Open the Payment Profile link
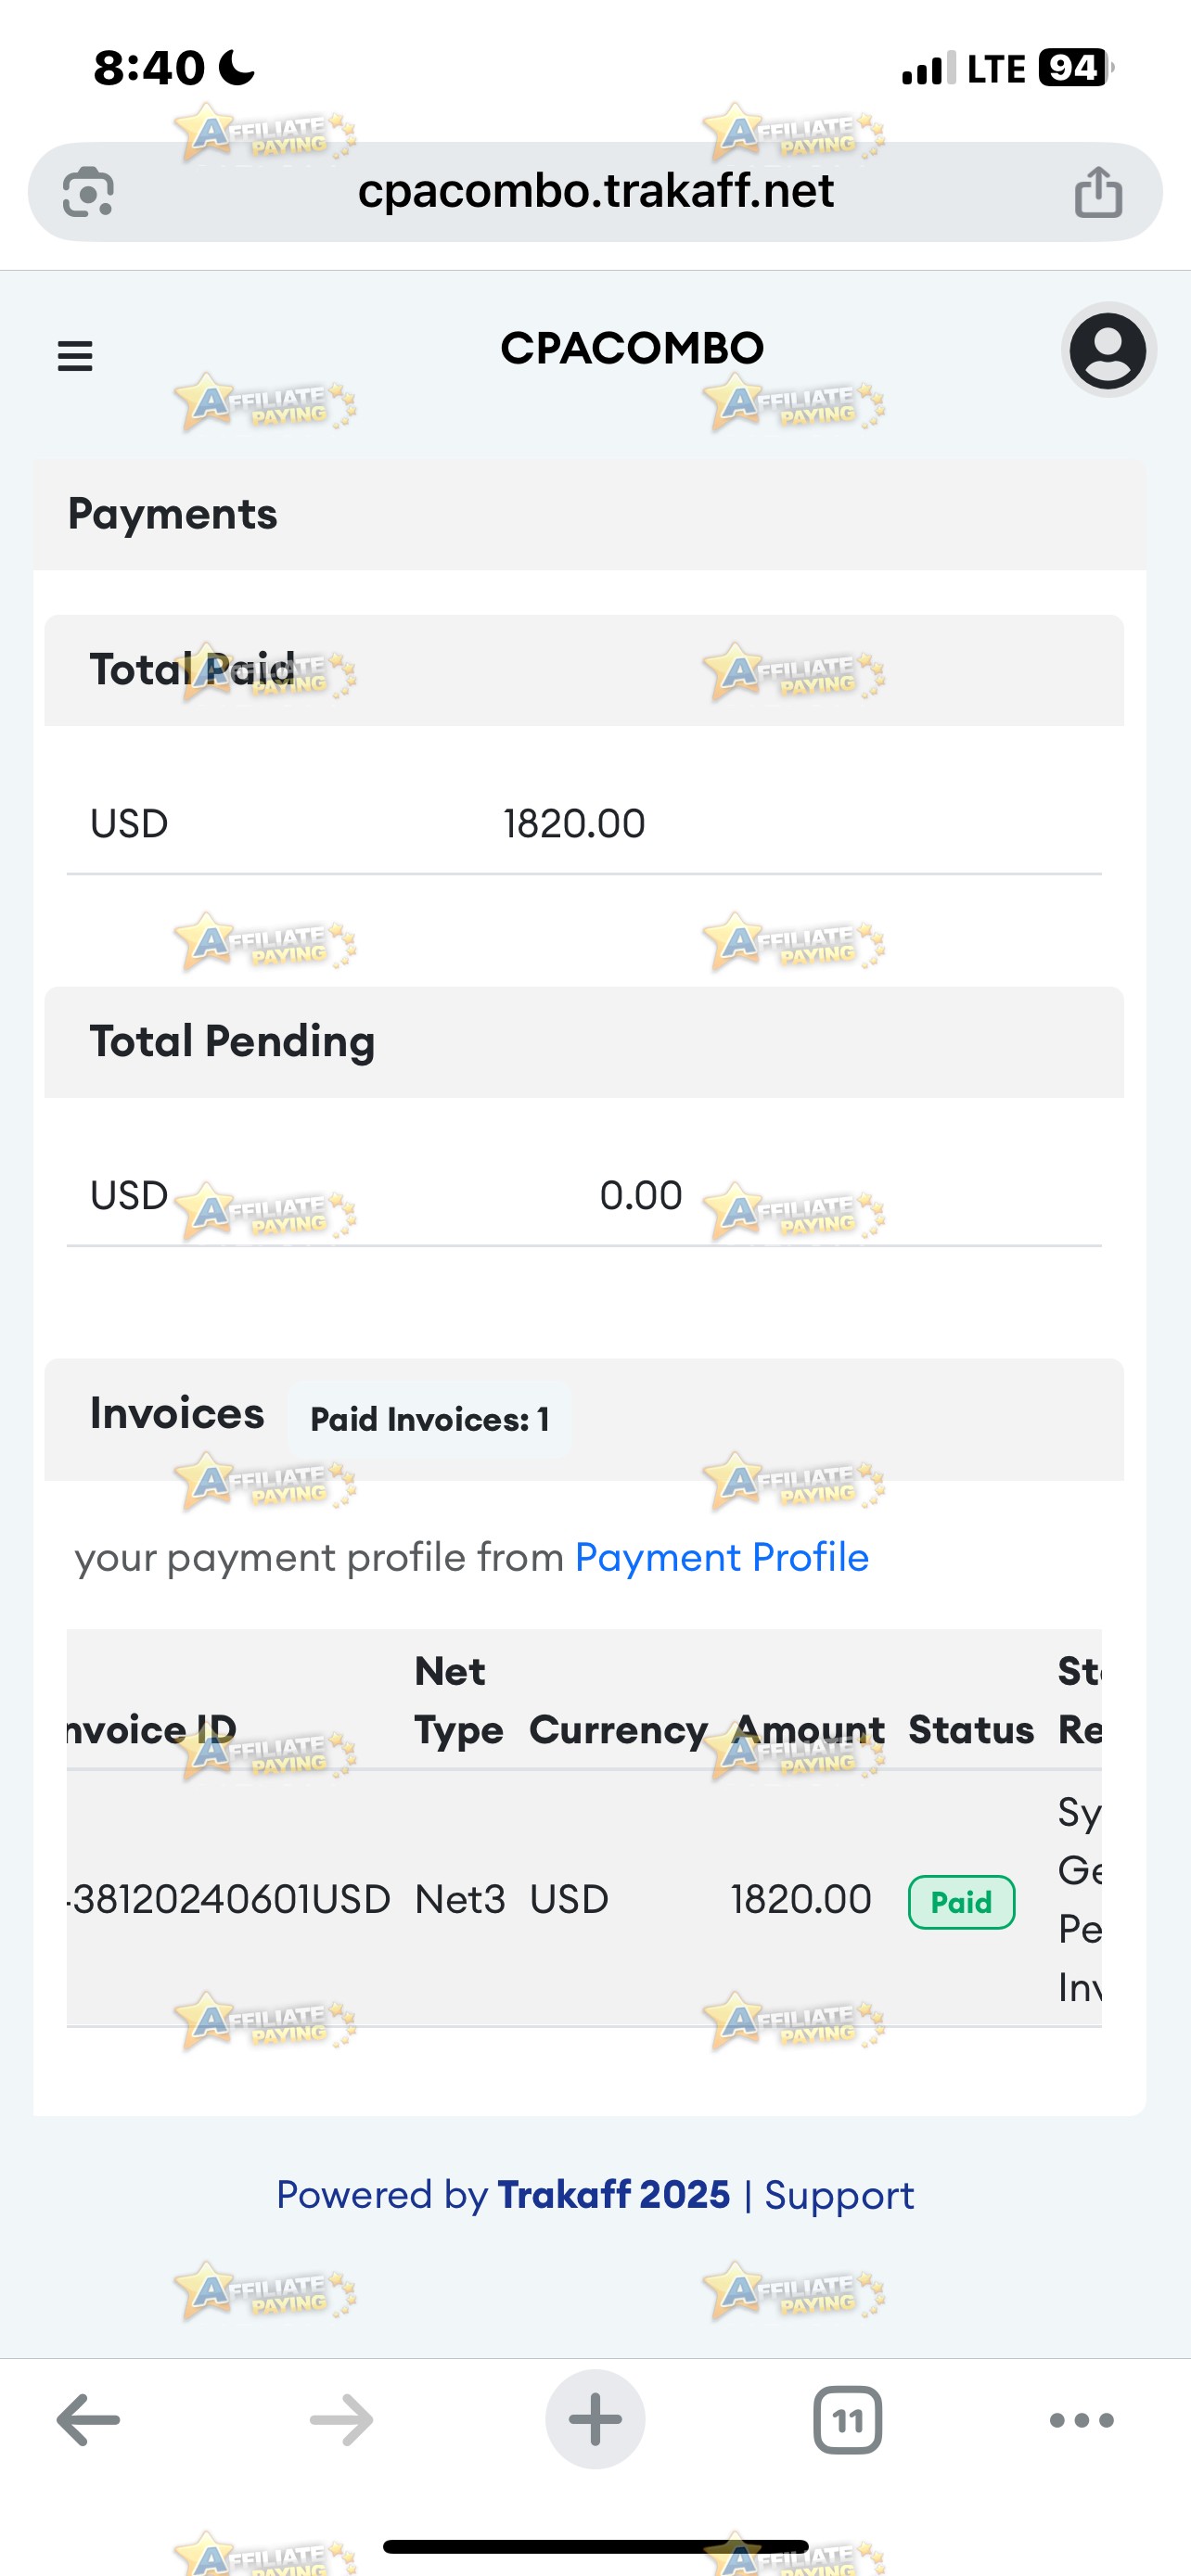Screen dimensions: 1191x2576 click(x=721, y=1558)
